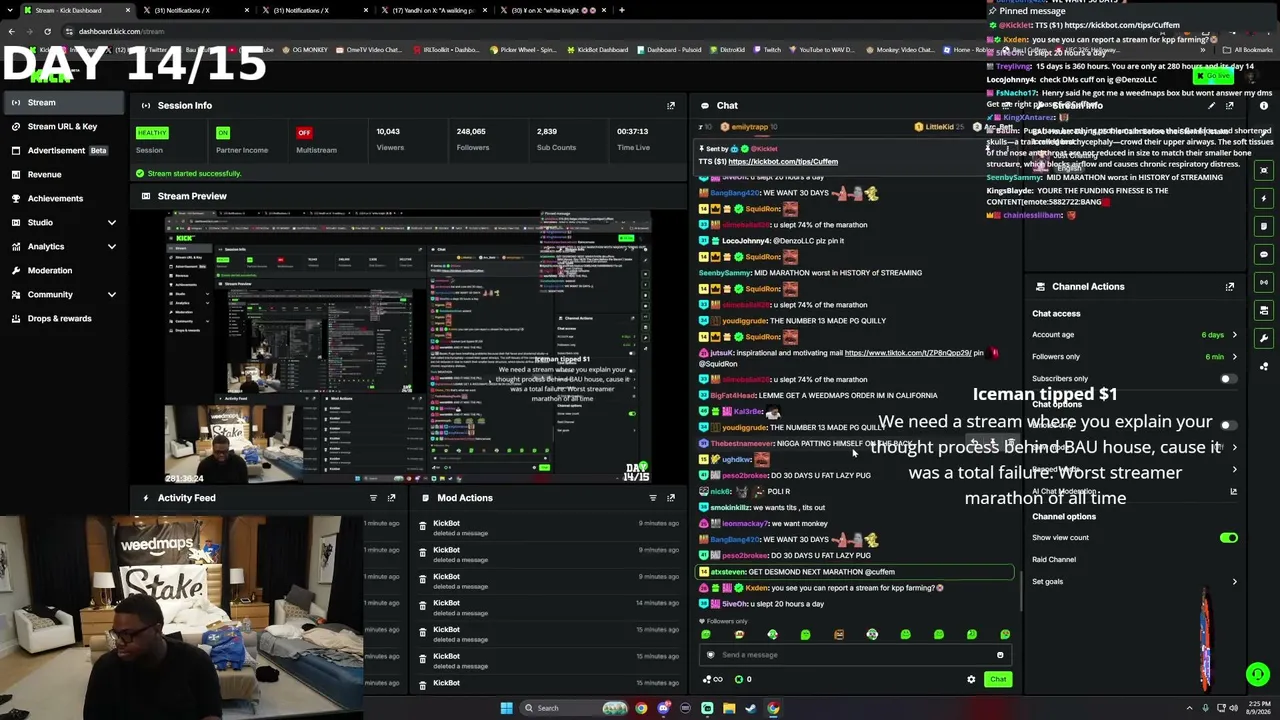Open Picker Wheel bookmark
This screenshot has height=720, width=1280.
coord(524,50)
